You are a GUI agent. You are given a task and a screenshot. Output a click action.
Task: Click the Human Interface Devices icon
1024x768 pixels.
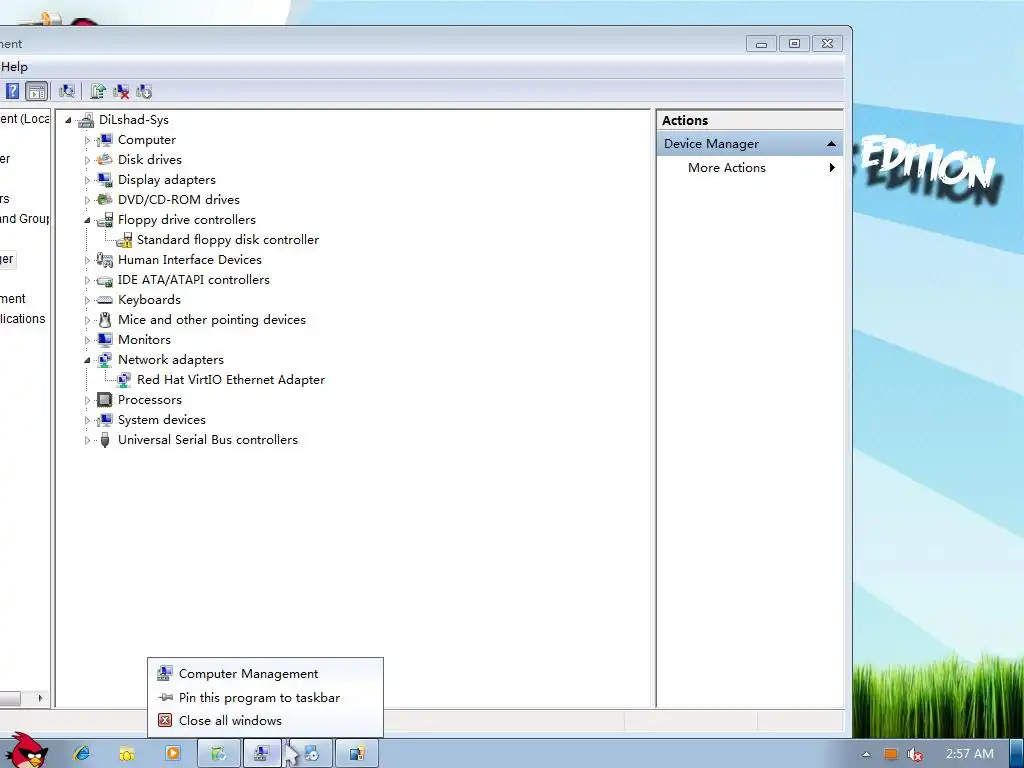[x=104, y=260]
